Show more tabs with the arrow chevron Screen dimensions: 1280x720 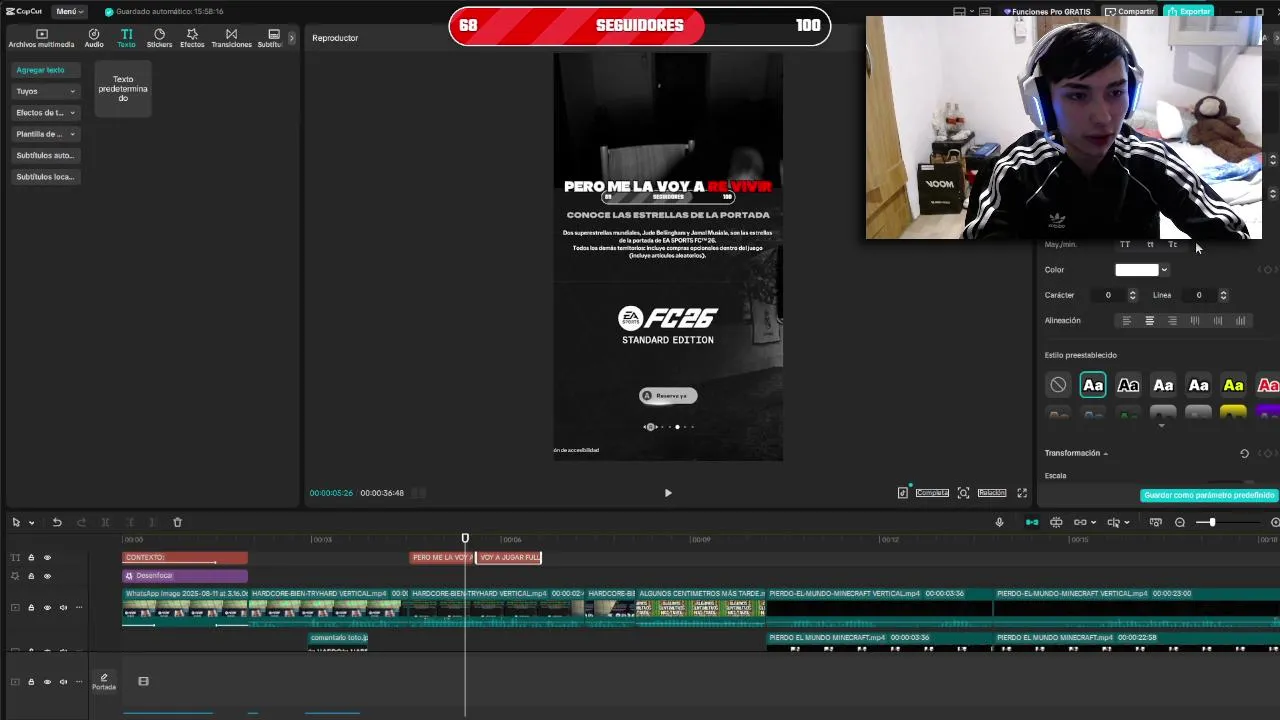click(x=292, y=38)
